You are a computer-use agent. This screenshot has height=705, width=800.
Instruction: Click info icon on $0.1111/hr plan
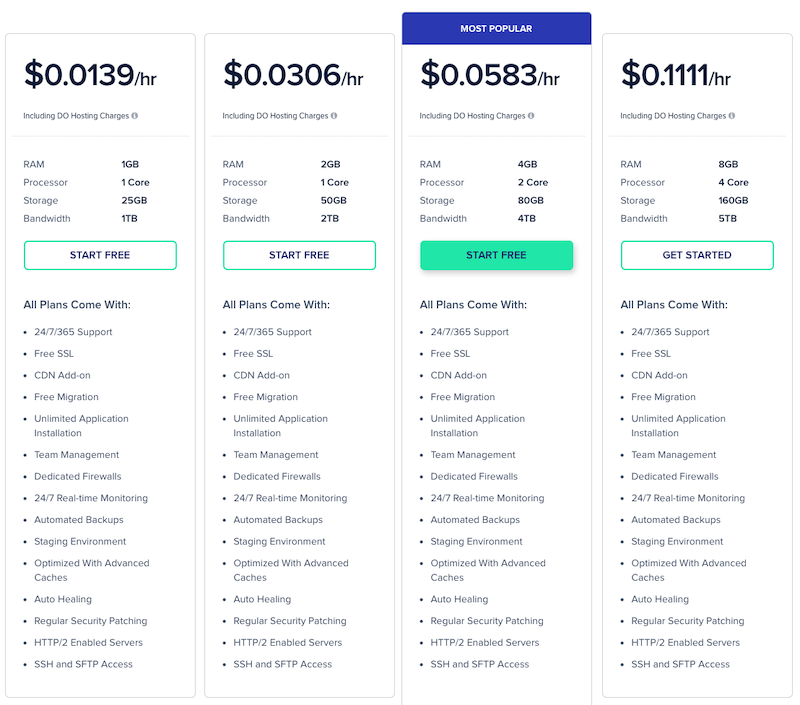click(x=732, y=116)
